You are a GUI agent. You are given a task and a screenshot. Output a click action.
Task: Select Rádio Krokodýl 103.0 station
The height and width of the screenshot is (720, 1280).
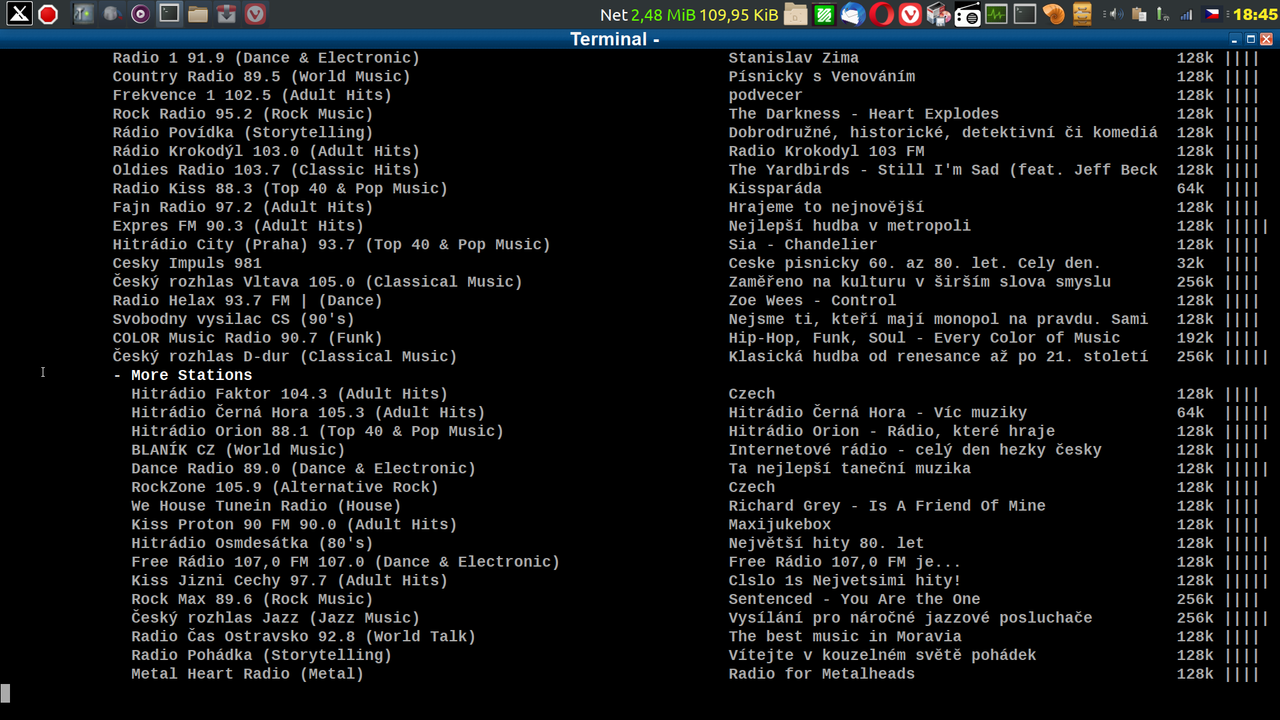266,151
